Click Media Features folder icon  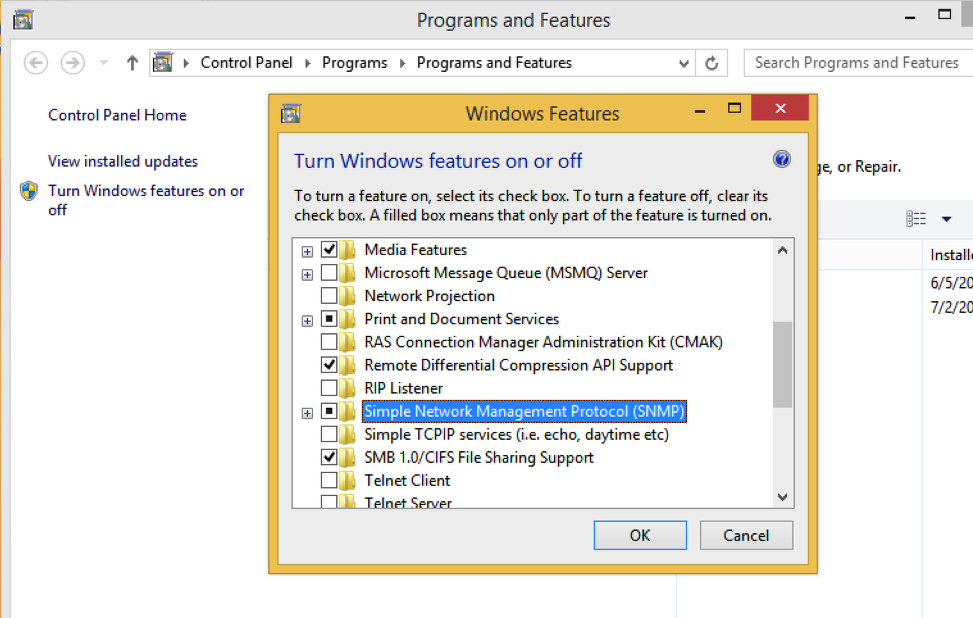coord(348,249)
